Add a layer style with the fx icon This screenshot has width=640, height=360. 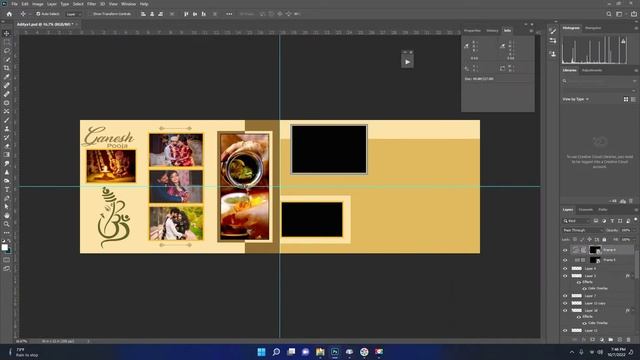coord(584,340)
